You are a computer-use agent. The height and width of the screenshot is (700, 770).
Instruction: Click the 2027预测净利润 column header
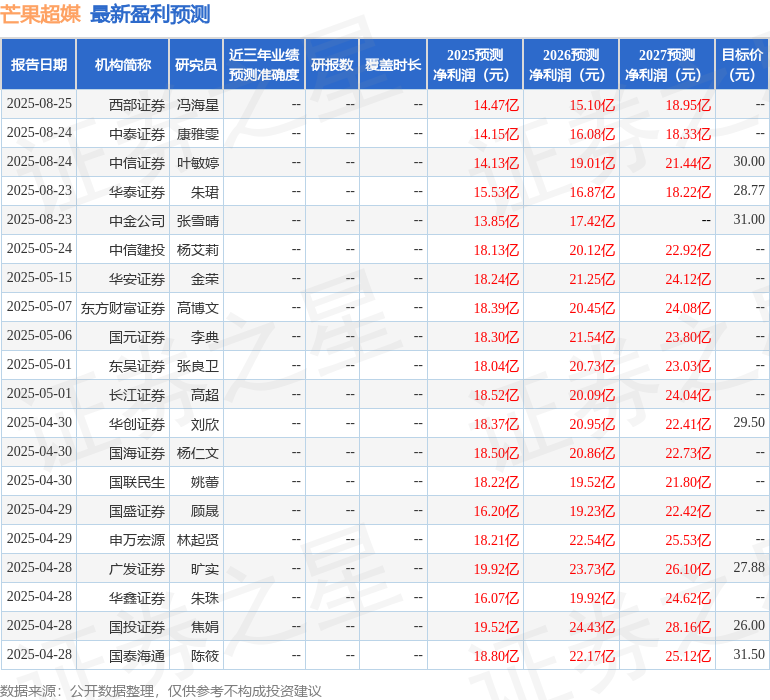click(x=667, y=65)
